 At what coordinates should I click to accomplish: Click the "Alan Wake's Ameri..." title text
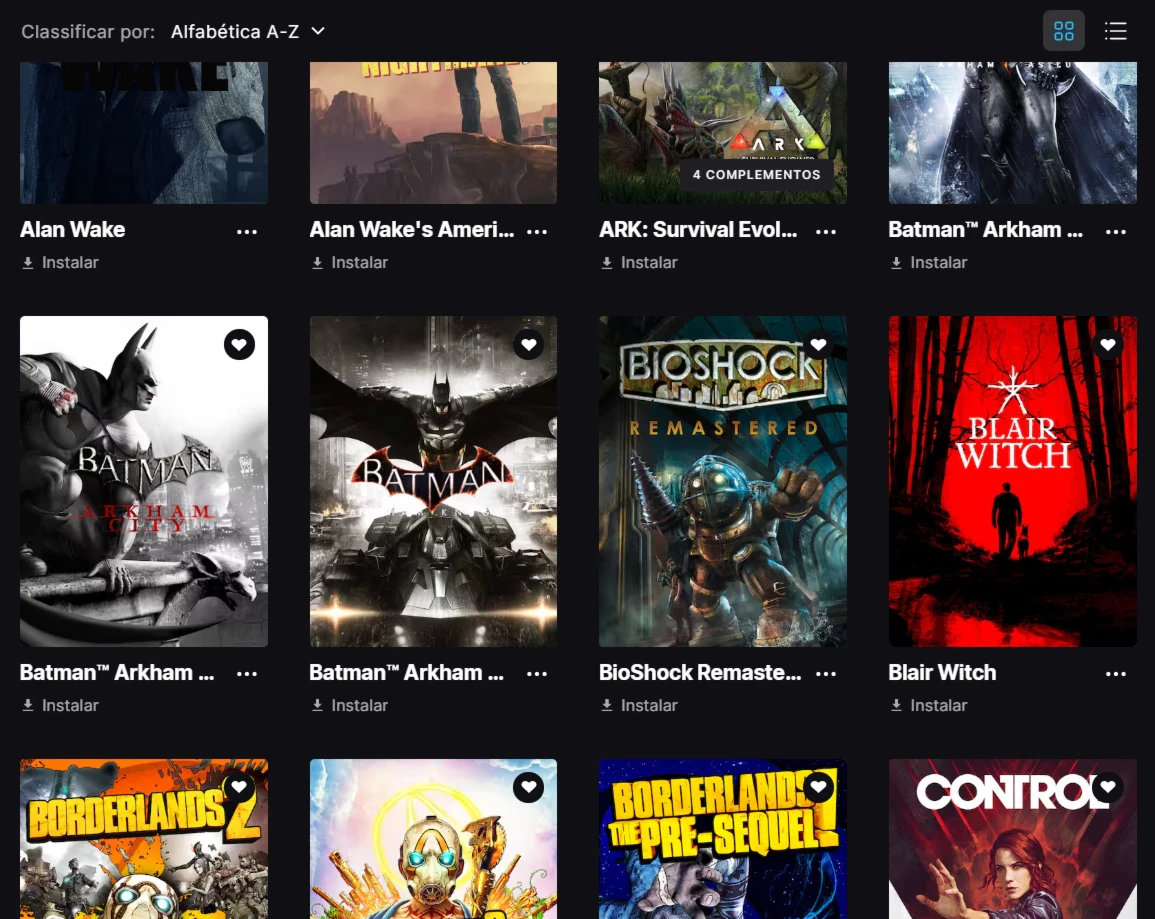pyautogui.click(x=412, y=230)
